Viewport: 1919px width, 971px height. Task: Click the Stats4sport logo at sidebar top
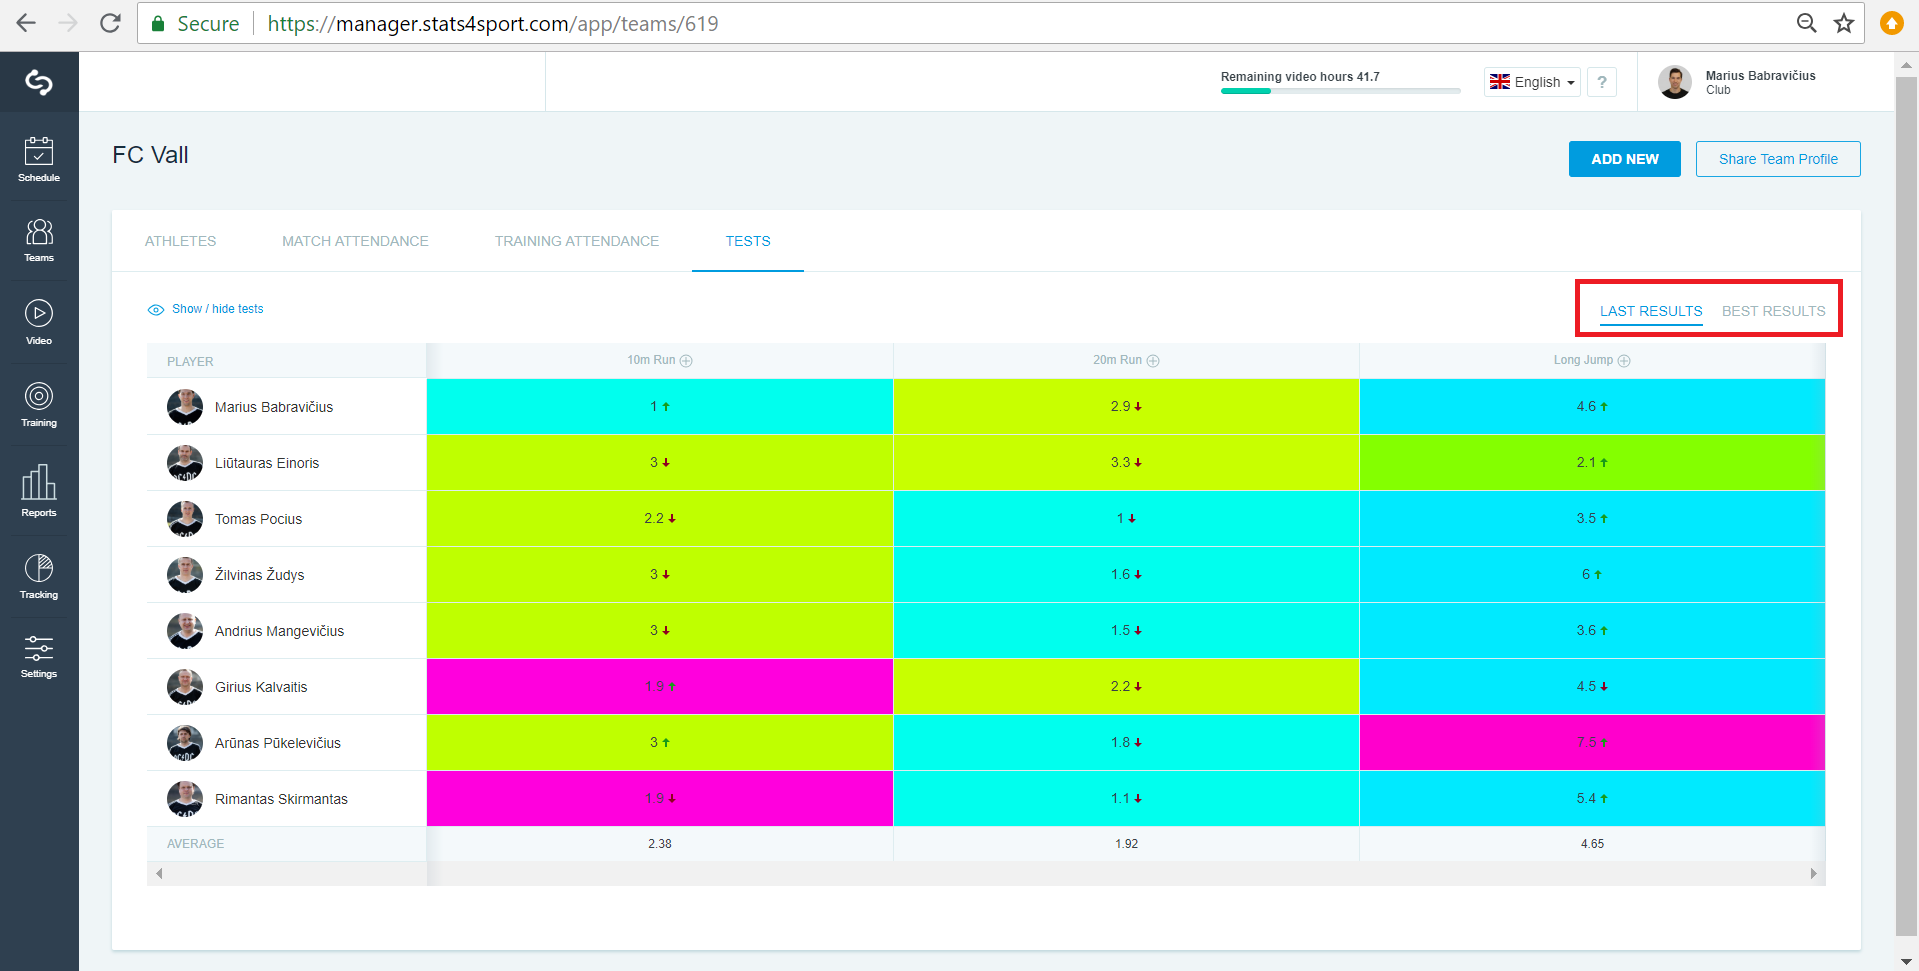tap(39, 82)
